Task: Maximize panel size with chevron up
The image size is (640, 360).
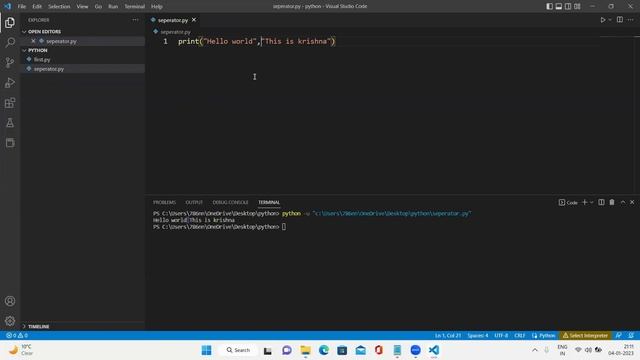Action: coord(622,202)
